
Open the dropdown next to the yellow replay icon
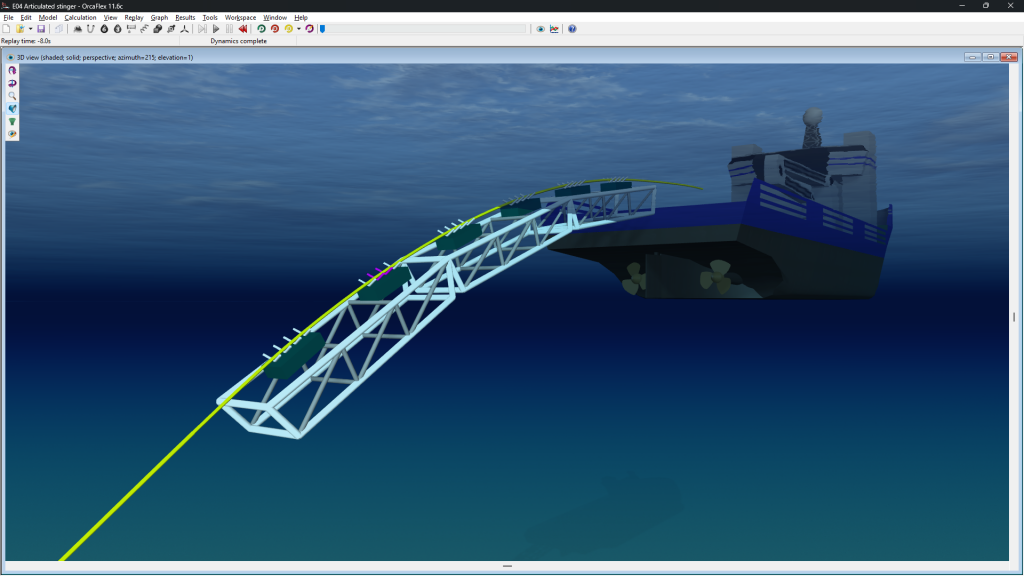[297, 30]
